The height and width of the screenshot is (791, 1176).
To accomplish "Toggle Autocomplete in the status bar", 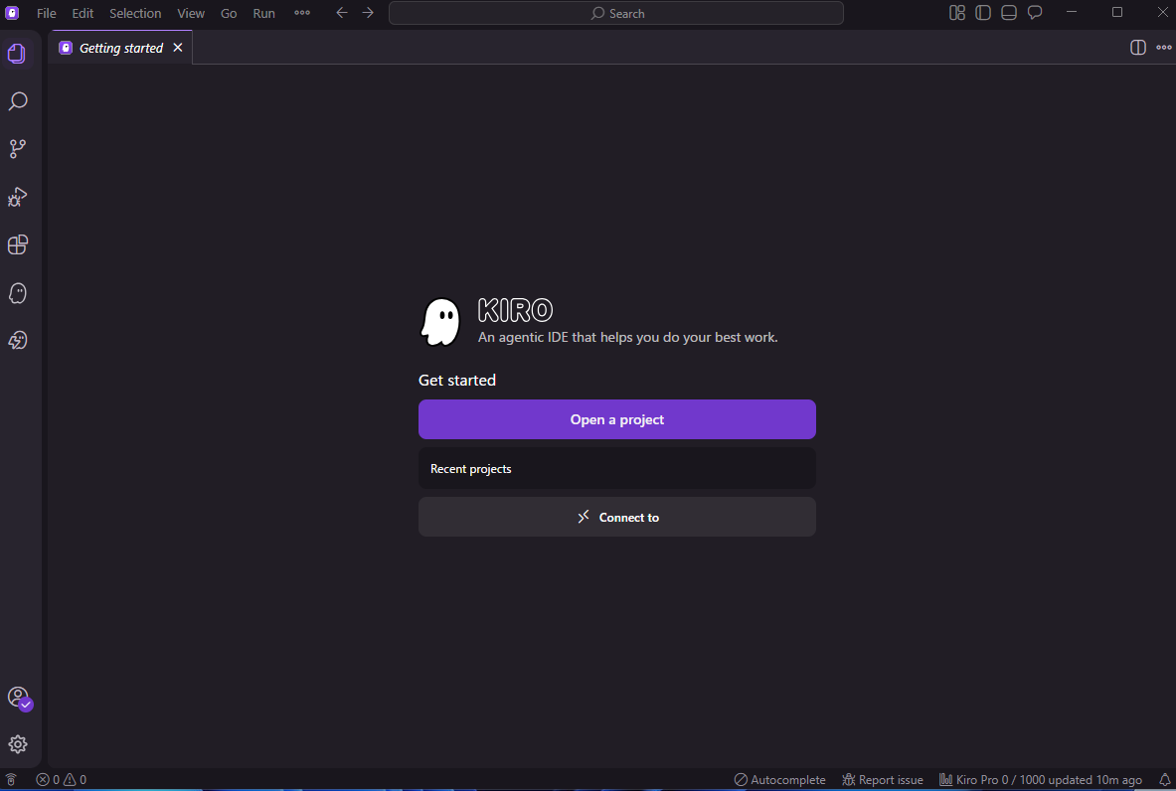I will click(x=780, y=780).
